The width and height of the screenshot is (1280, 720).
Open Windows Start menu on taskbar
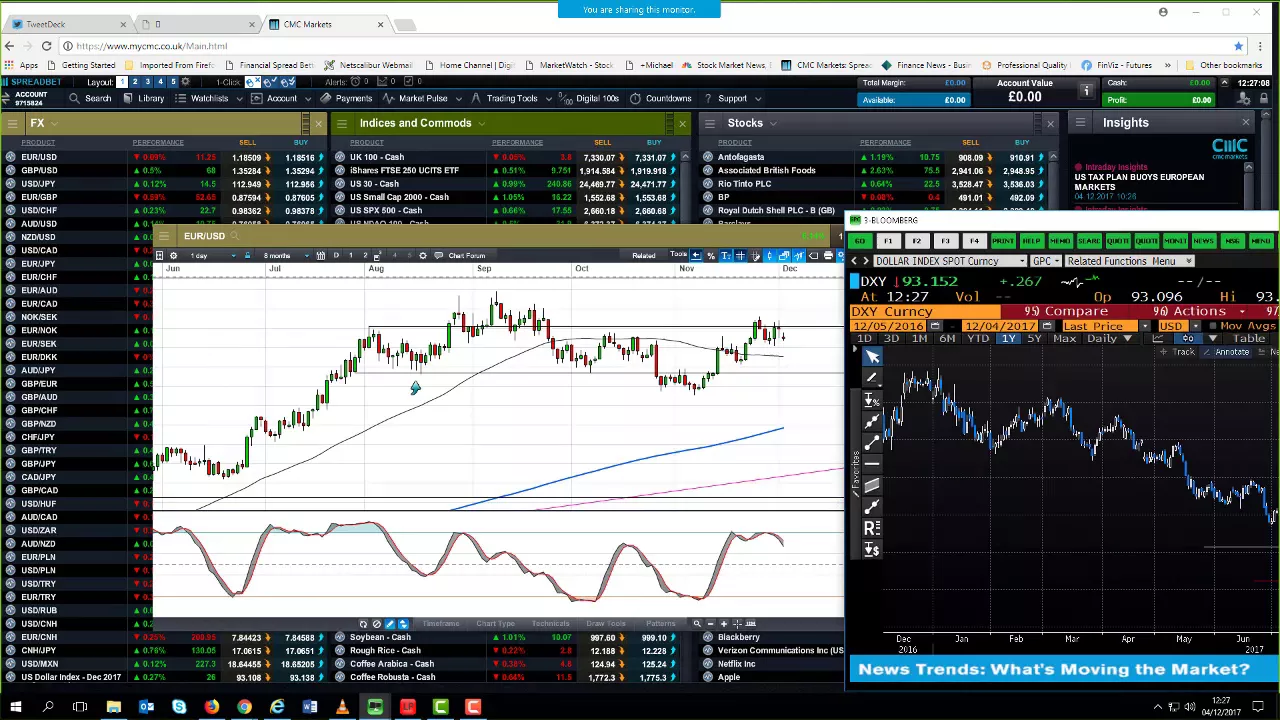(x=15, y=708)
